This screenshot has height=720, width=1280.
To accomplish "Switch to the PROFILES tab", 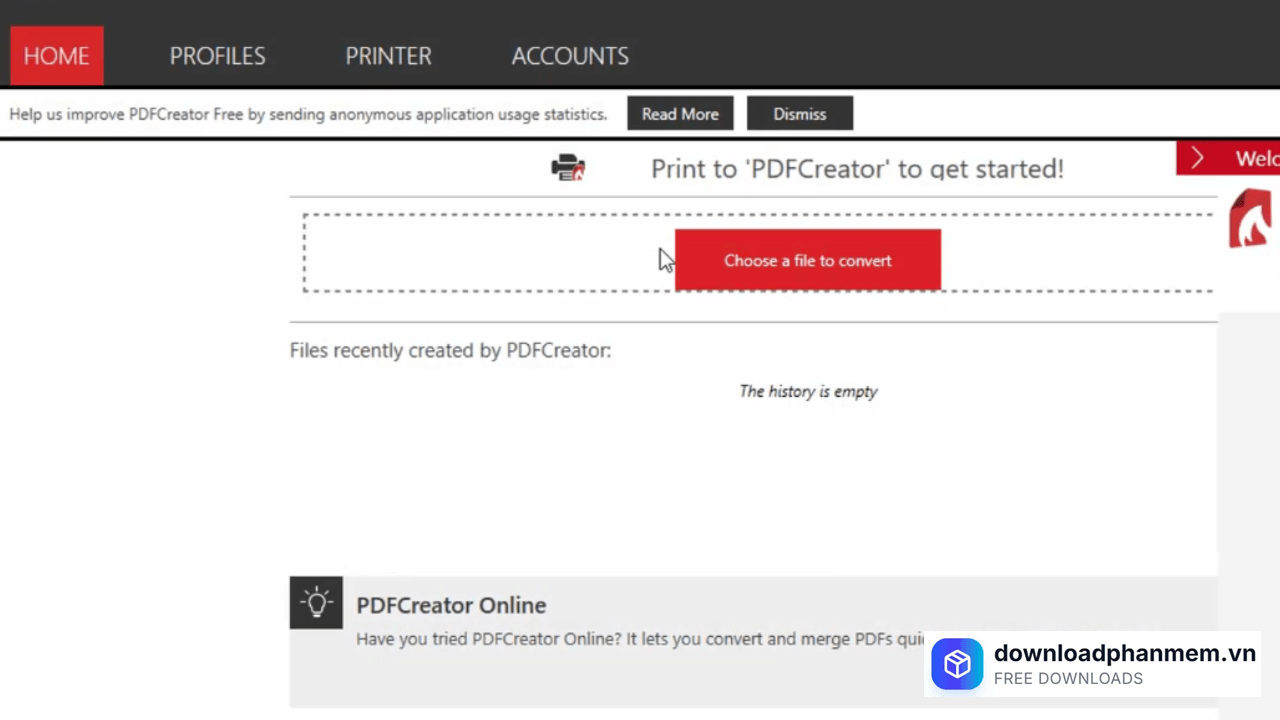I will pos(217,56).
